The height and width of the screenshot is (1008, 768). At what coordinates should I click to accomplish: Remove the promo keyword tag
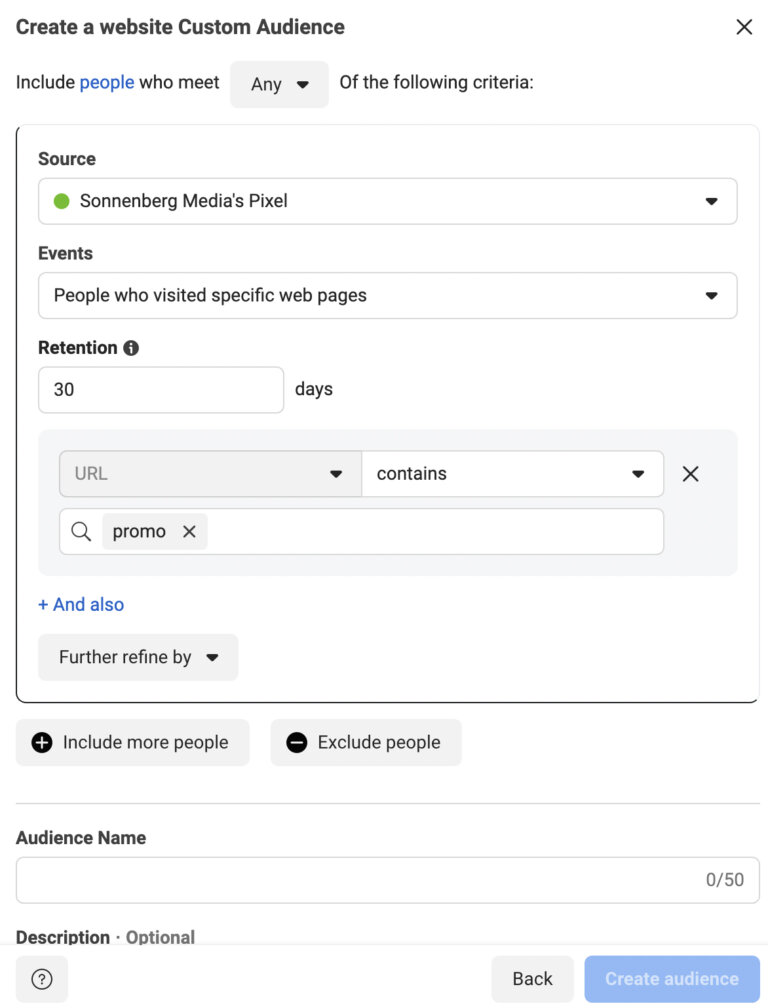tap(188, 531)
